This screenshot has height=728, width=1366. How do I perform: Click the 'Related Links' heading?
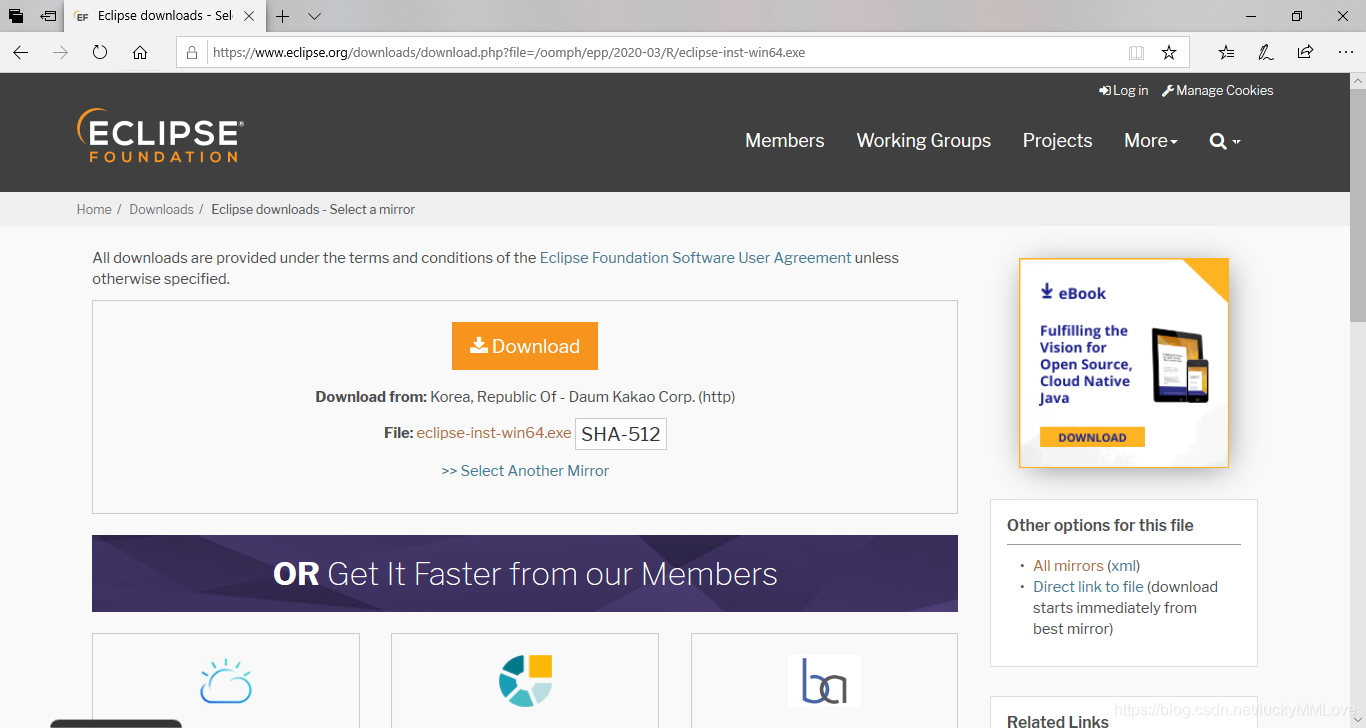pos(1058,721)
